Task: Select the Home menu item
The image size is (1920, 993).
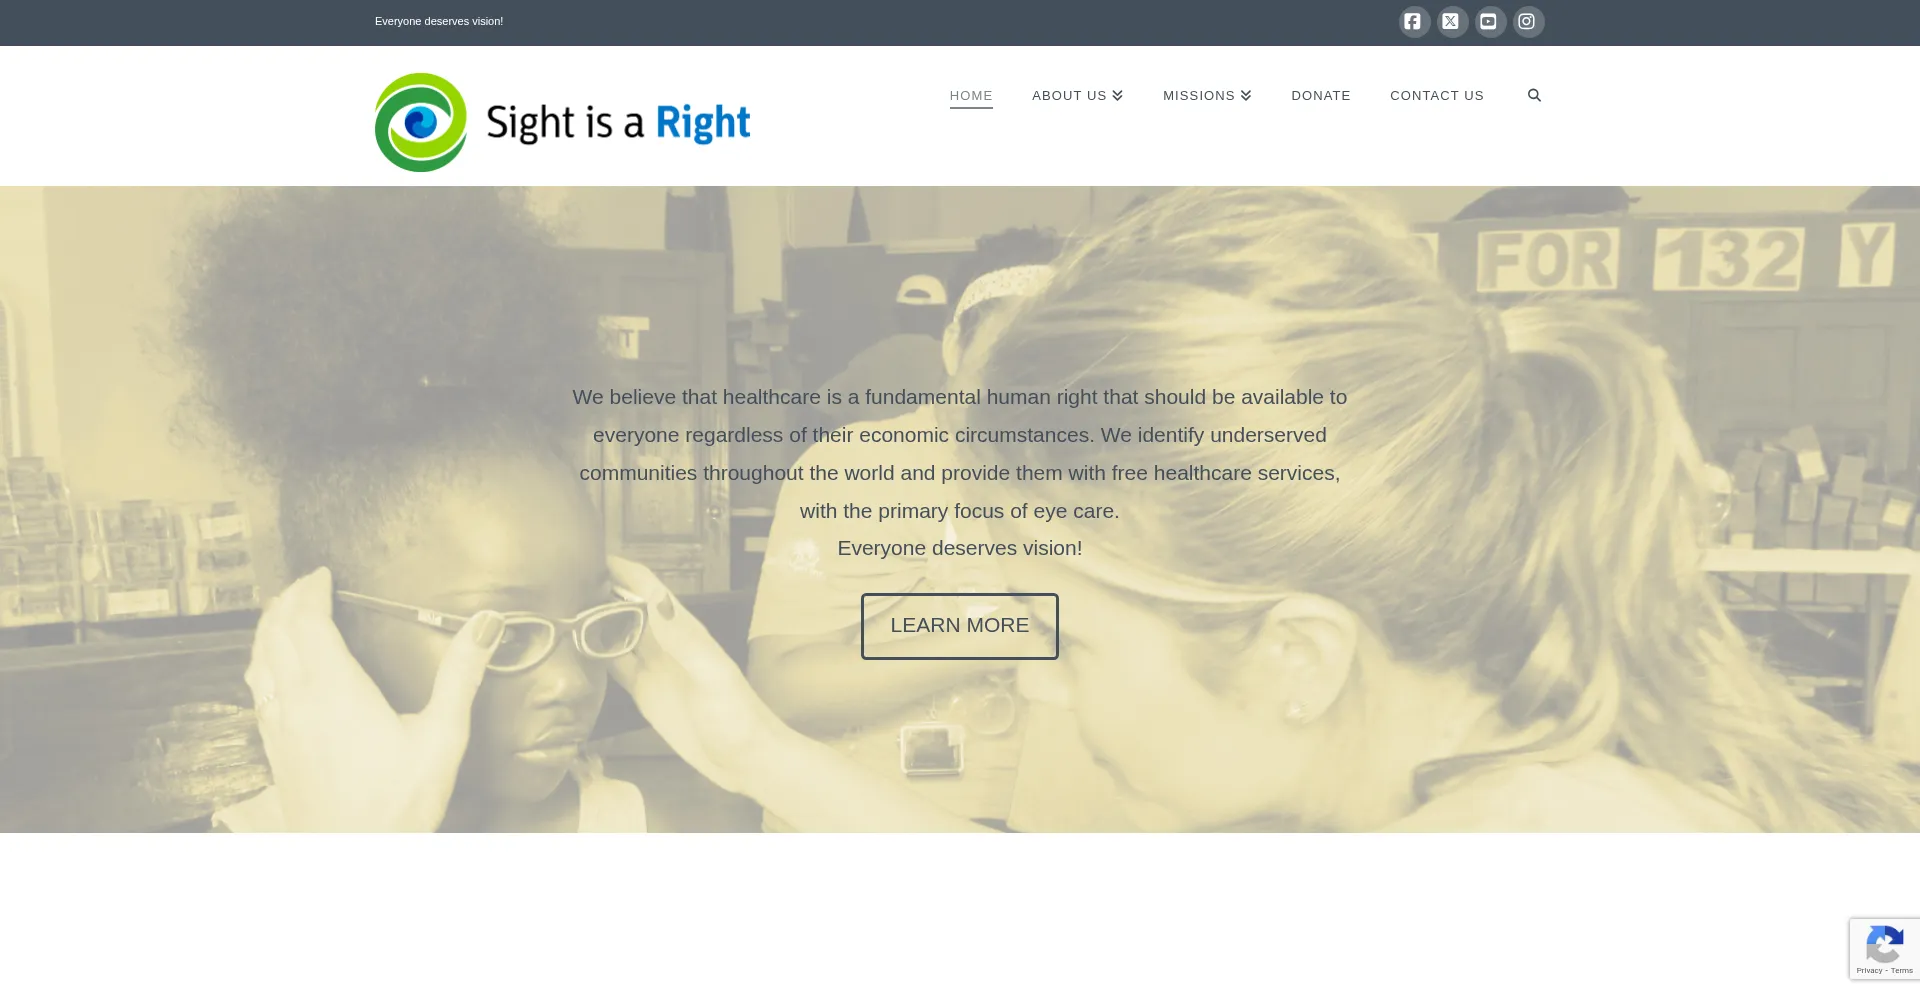Action: pyautogui.click(x=971, y=96)
